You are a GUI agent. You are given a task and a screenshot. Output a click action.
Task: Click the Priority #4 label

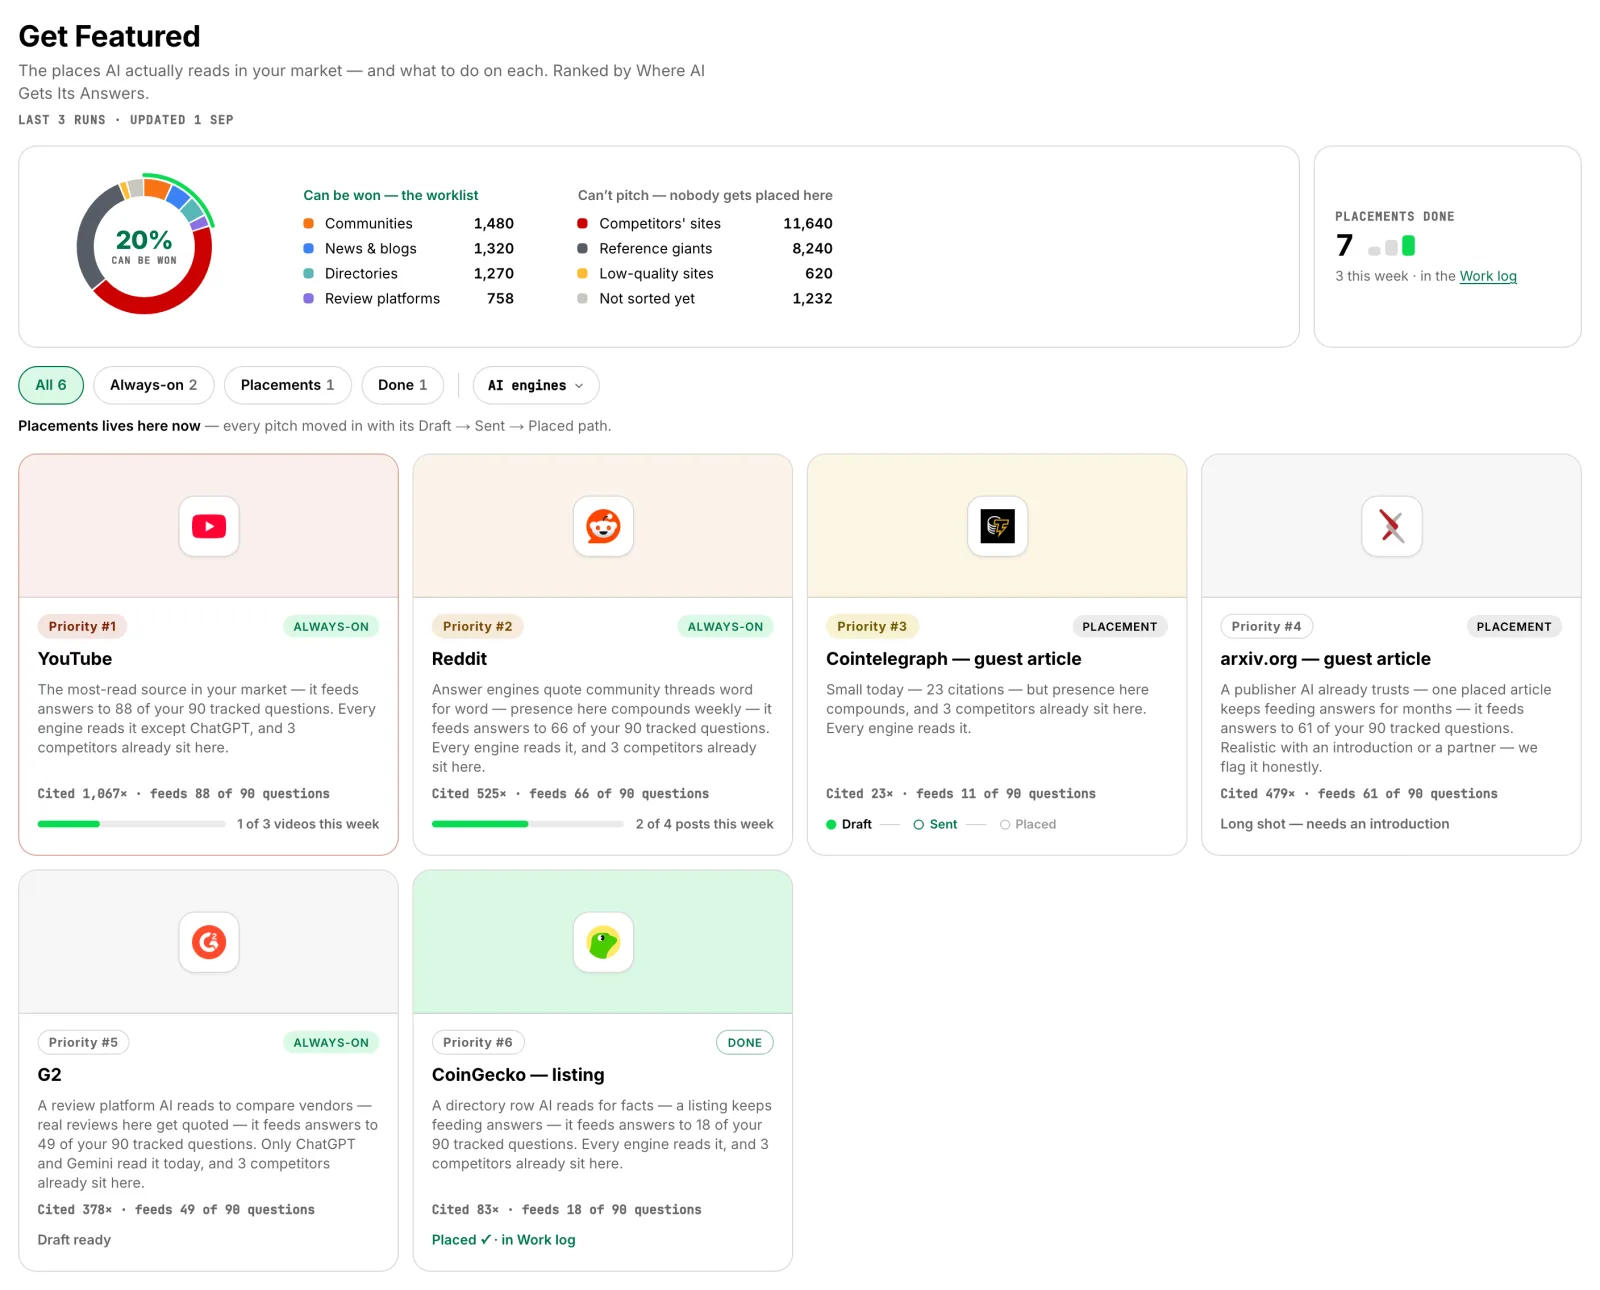pos(1266,627)
